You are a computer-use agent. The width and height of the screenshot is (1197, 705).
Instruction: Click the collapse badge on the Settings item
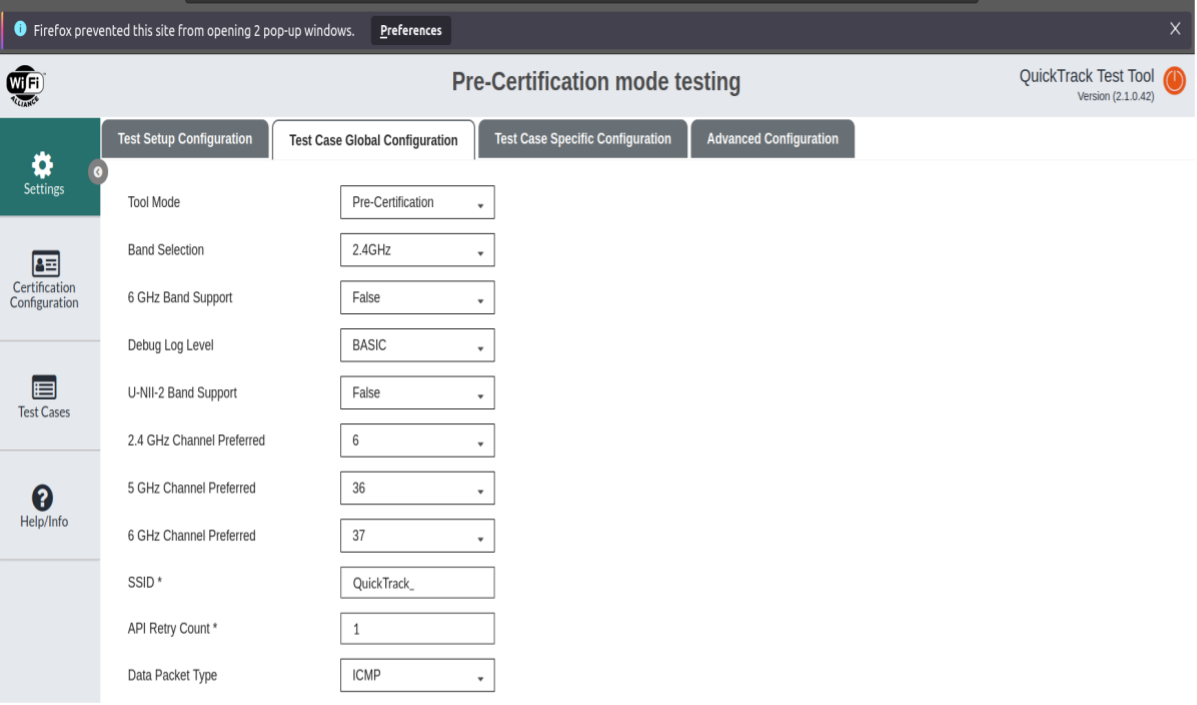97,172
